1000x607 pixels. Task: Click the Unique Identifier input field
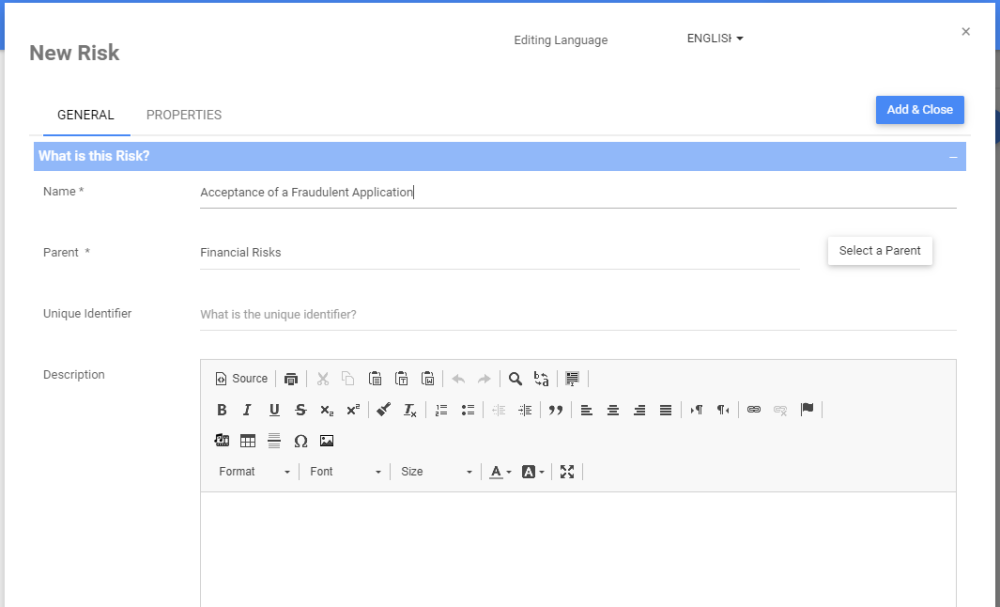pos(578,314)
